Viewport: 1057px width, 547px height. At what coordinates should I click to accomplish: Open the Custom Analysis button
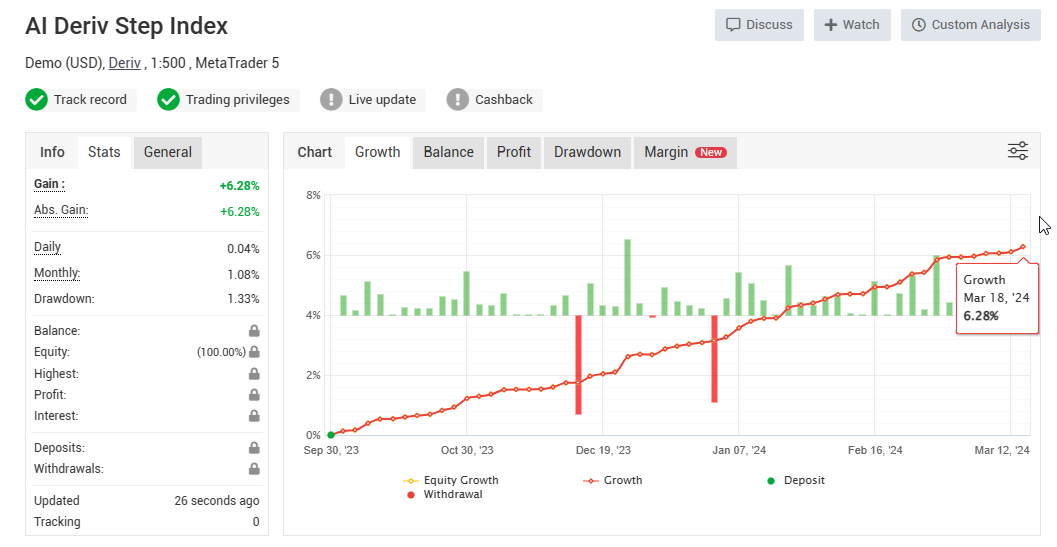970,25
